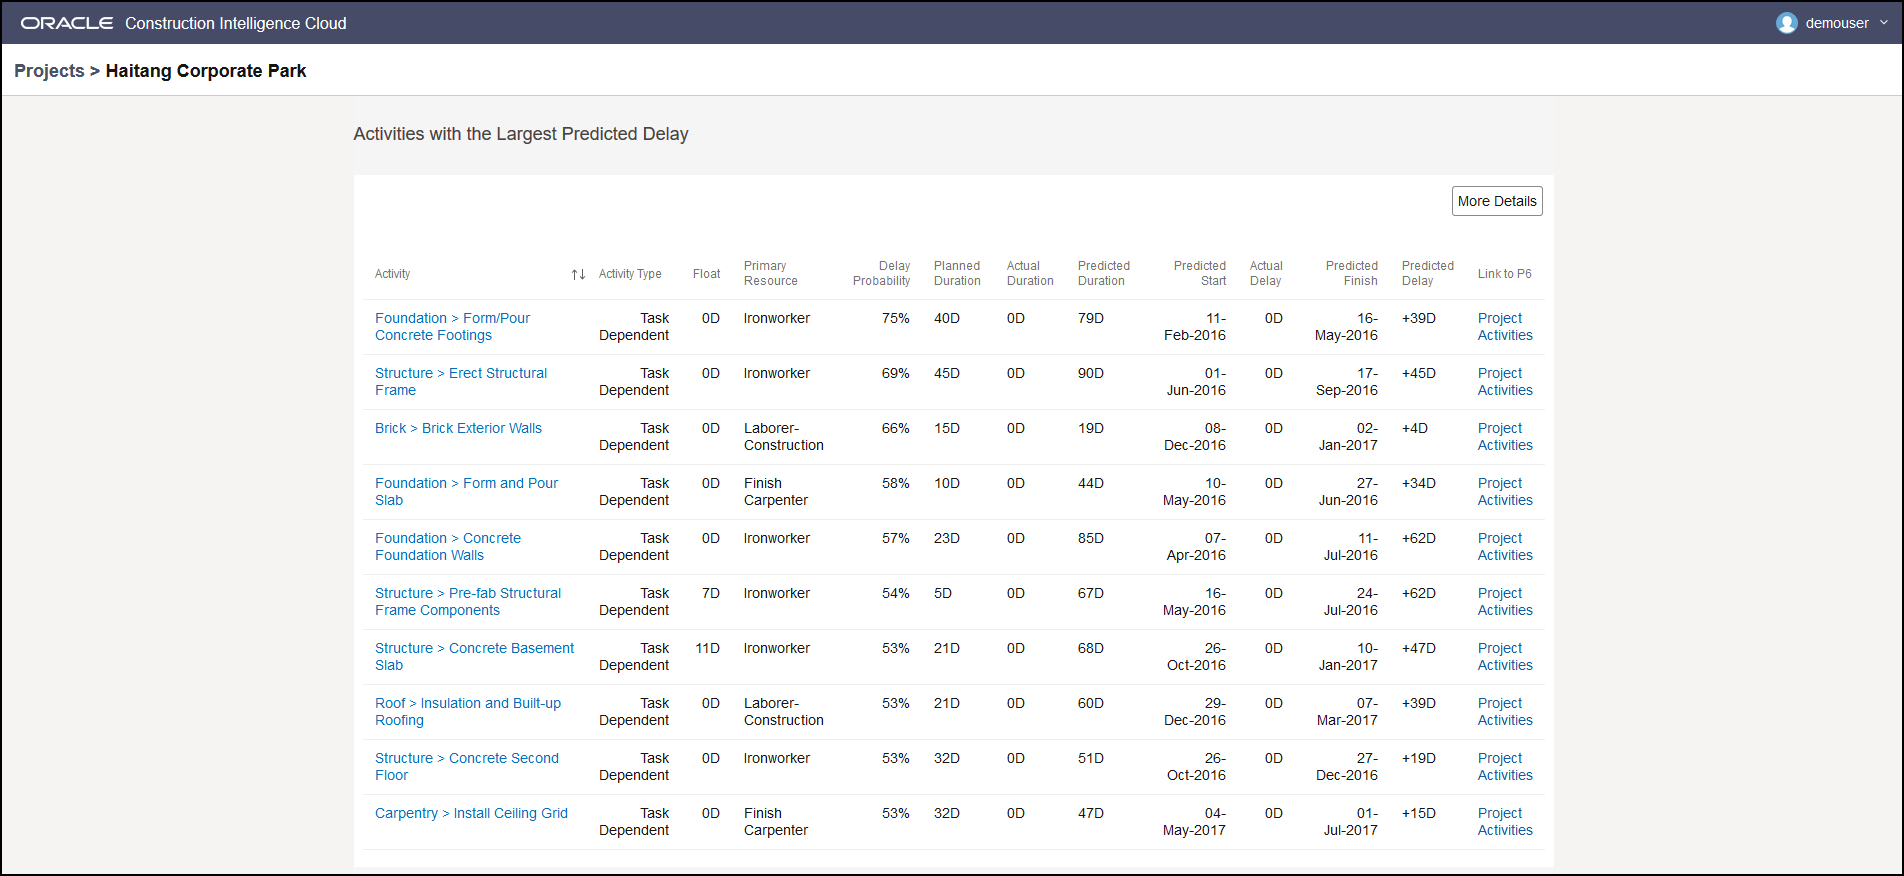Select the 79D predicted duration cell
This screenshot has height=876, width=1904.
click(1091, 318)
